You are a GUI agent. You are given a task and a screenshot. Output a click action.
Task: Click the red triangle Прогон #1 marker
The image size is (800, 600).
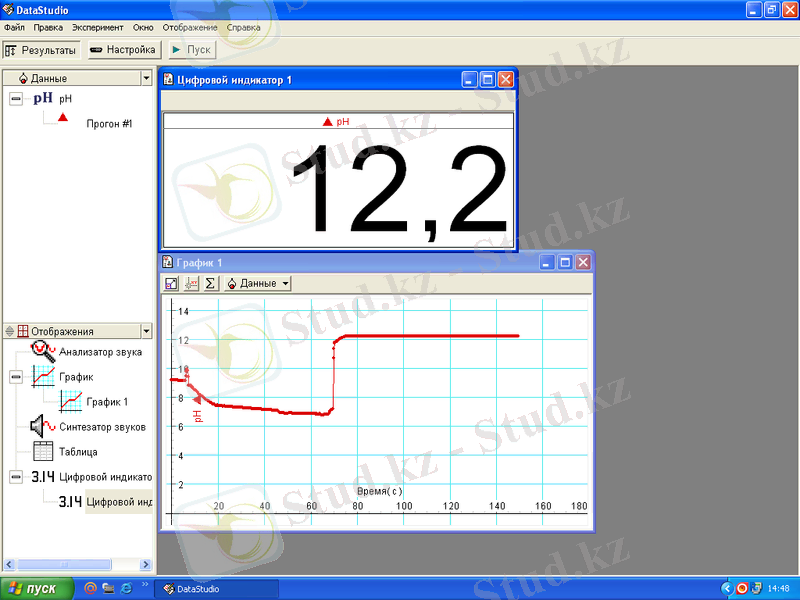click(63, 118)
